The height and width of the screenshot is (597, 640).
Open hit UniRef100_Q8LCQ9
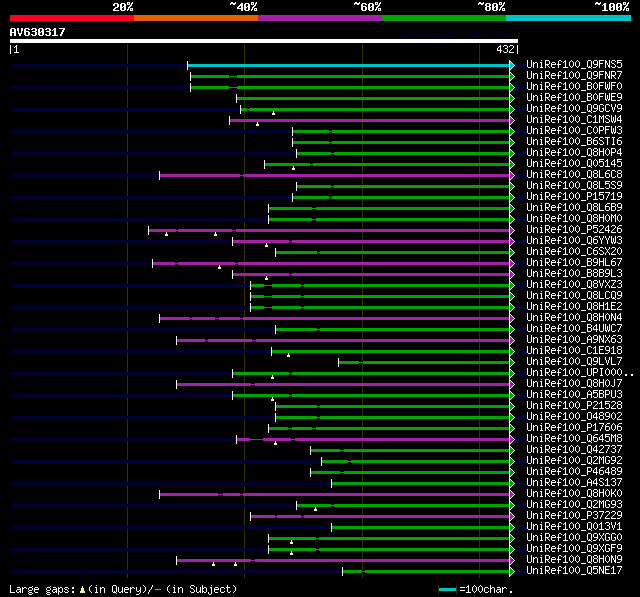[x=574, y=296]
